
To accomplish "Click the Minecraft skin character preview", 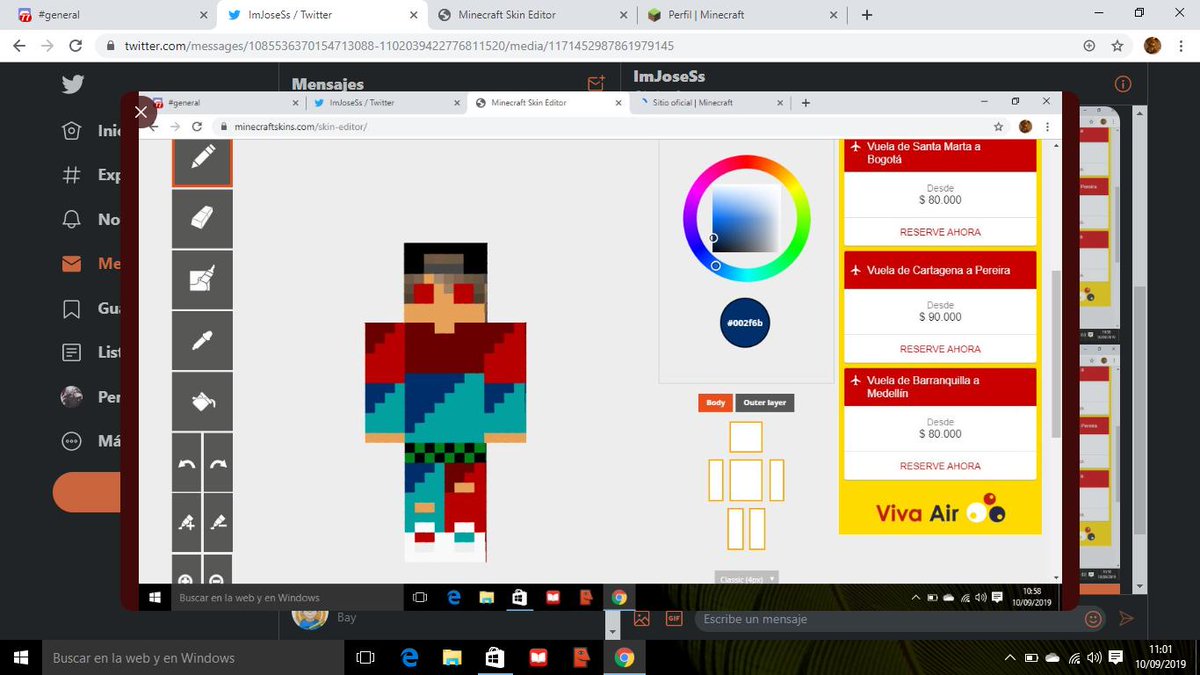I will [x=446, y=402].
